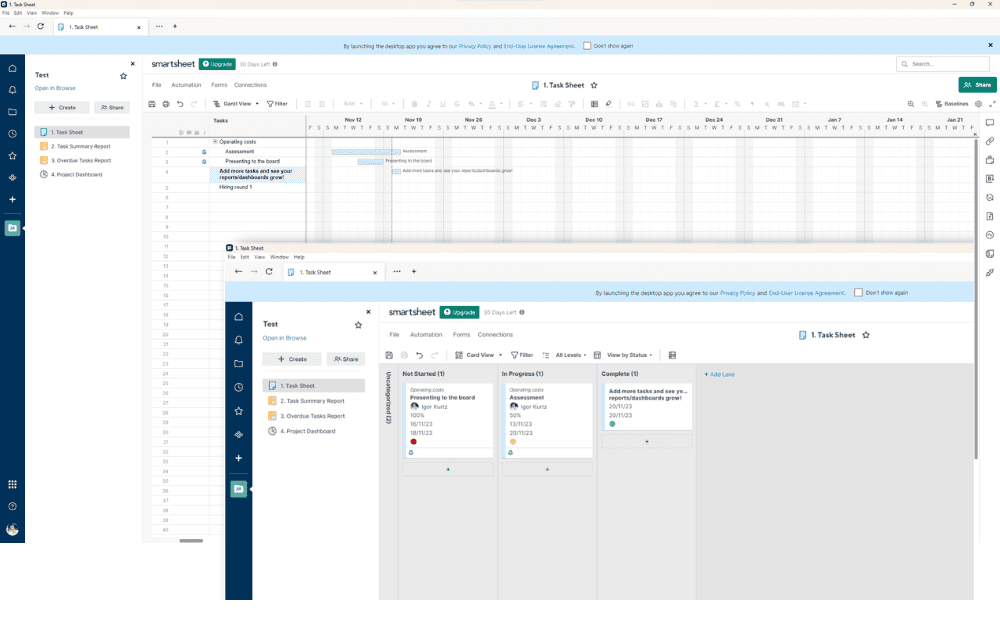
Task: Open Home in the front Card View window sidebar
Action: tap(239, 317)
